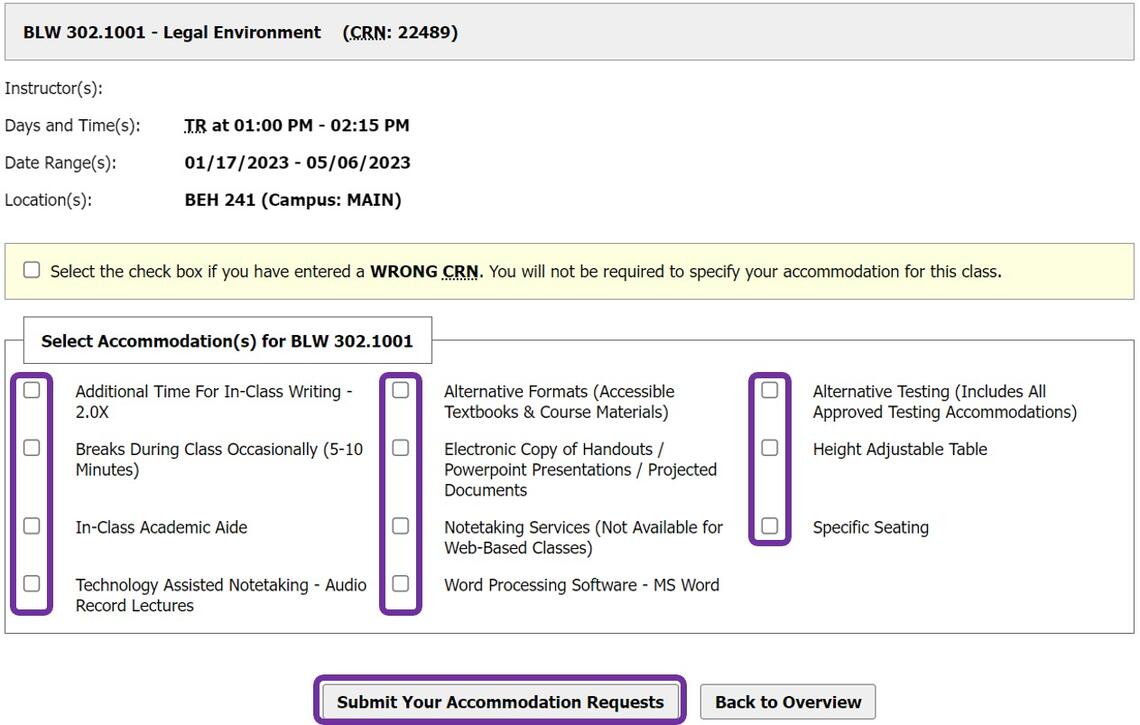This screenshot has height=725, width=1140.
Task: Submit Your Accommodation Requests
Action: click(499, 701)
